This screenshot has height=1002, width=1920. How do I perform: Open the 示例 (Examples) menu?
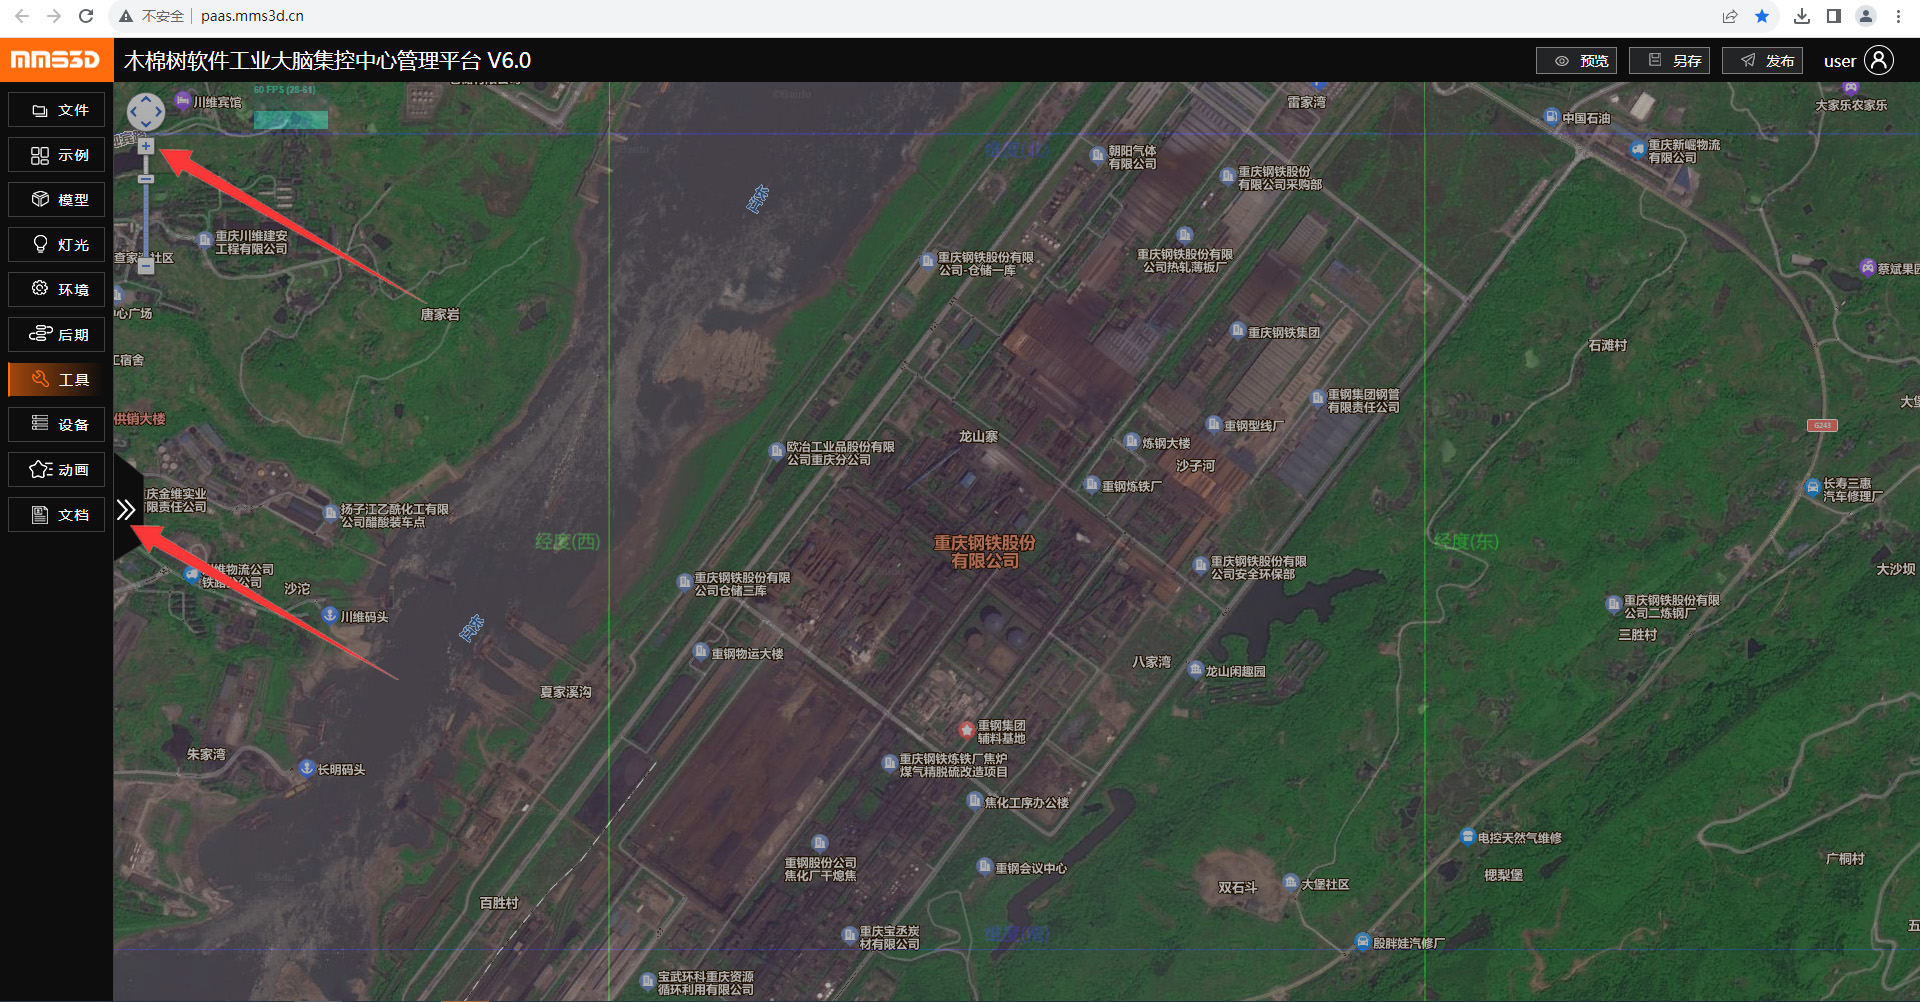pos(57,155)
